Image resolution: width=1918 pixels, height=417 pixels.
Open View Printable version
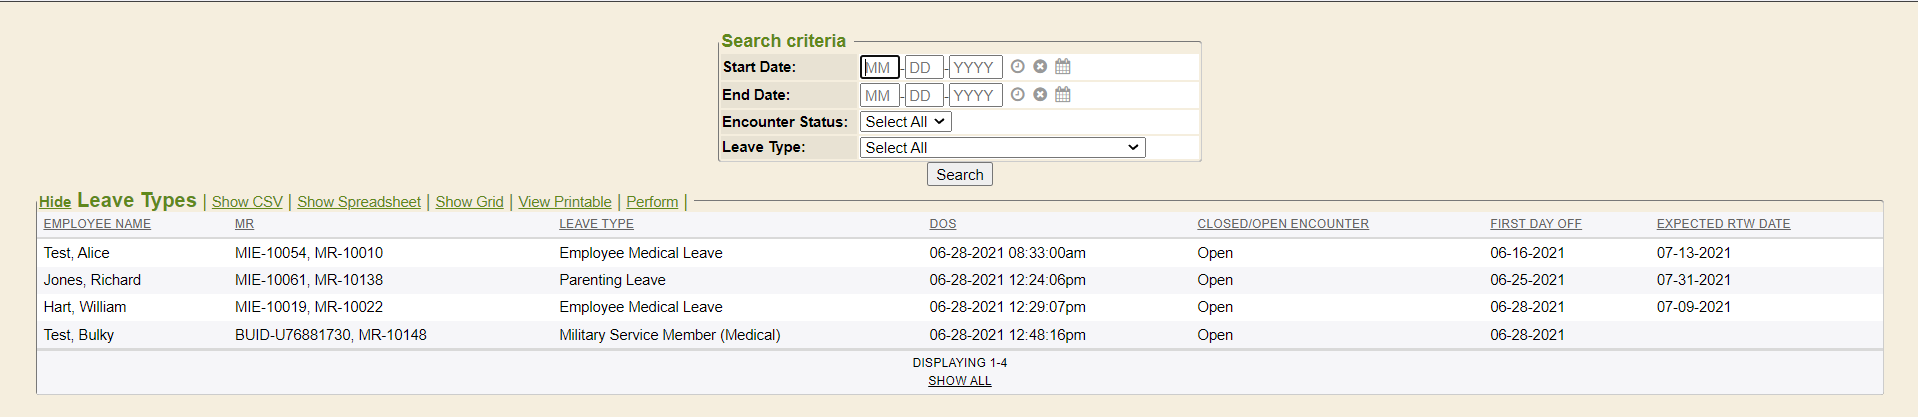565,202
